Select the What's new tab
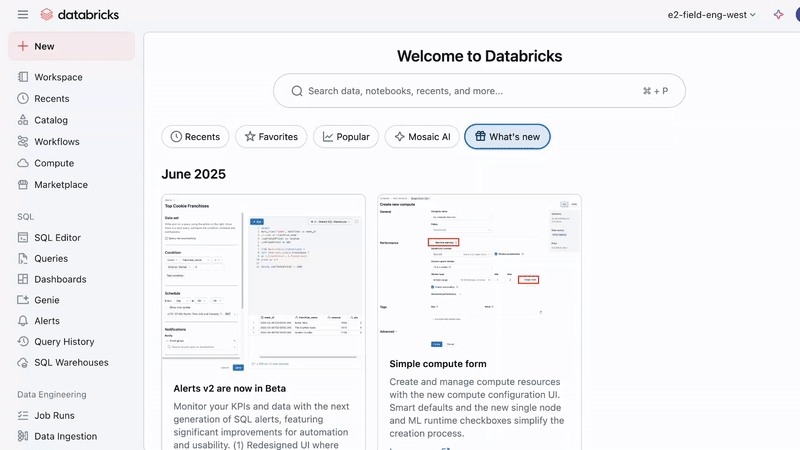 (x=507, y=137)
